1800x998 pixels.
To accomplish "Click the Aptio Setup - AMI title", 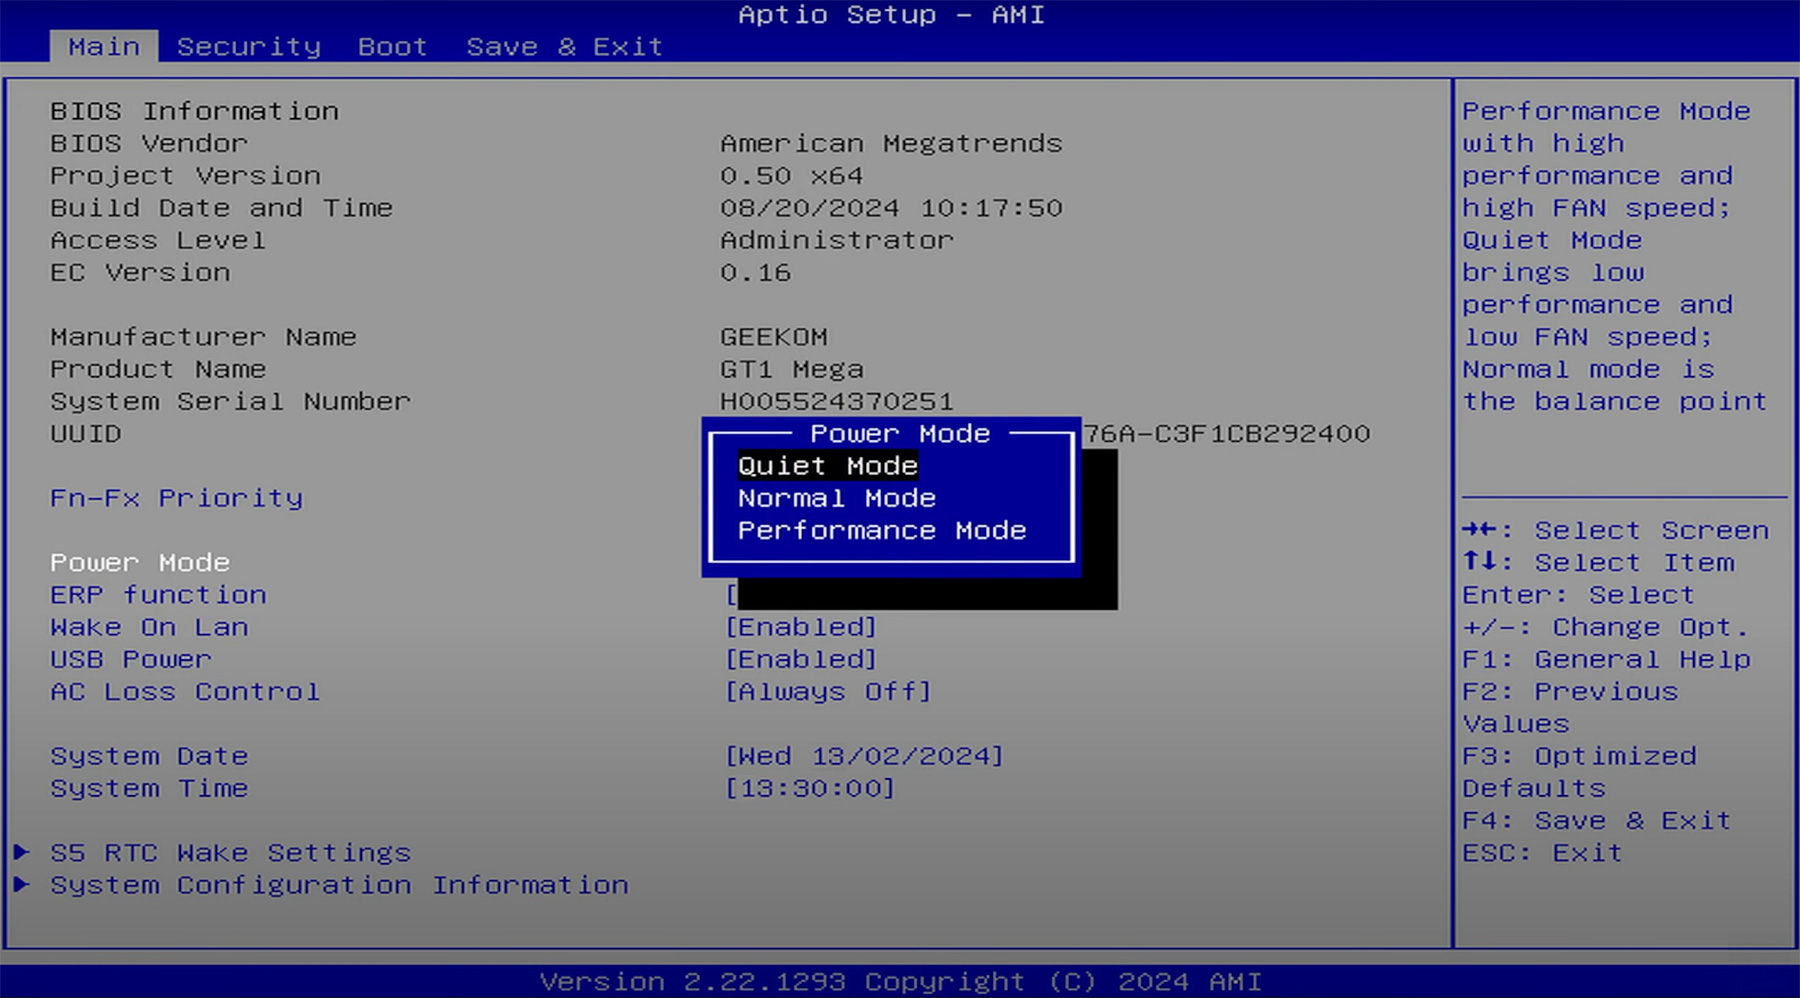I will (891, 15).
